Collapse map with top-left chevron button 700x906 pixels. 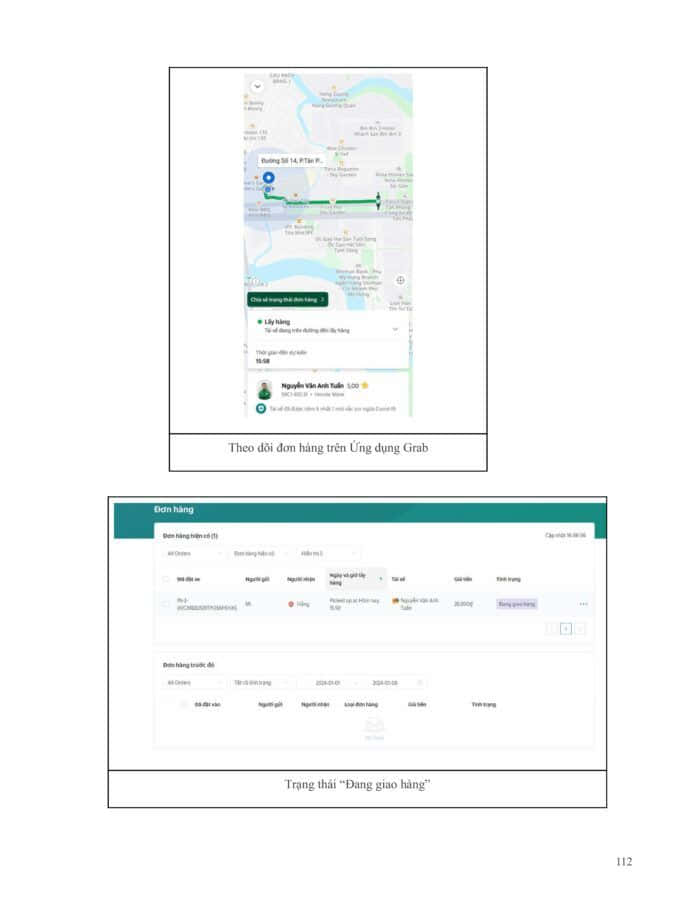pos(257,86)
